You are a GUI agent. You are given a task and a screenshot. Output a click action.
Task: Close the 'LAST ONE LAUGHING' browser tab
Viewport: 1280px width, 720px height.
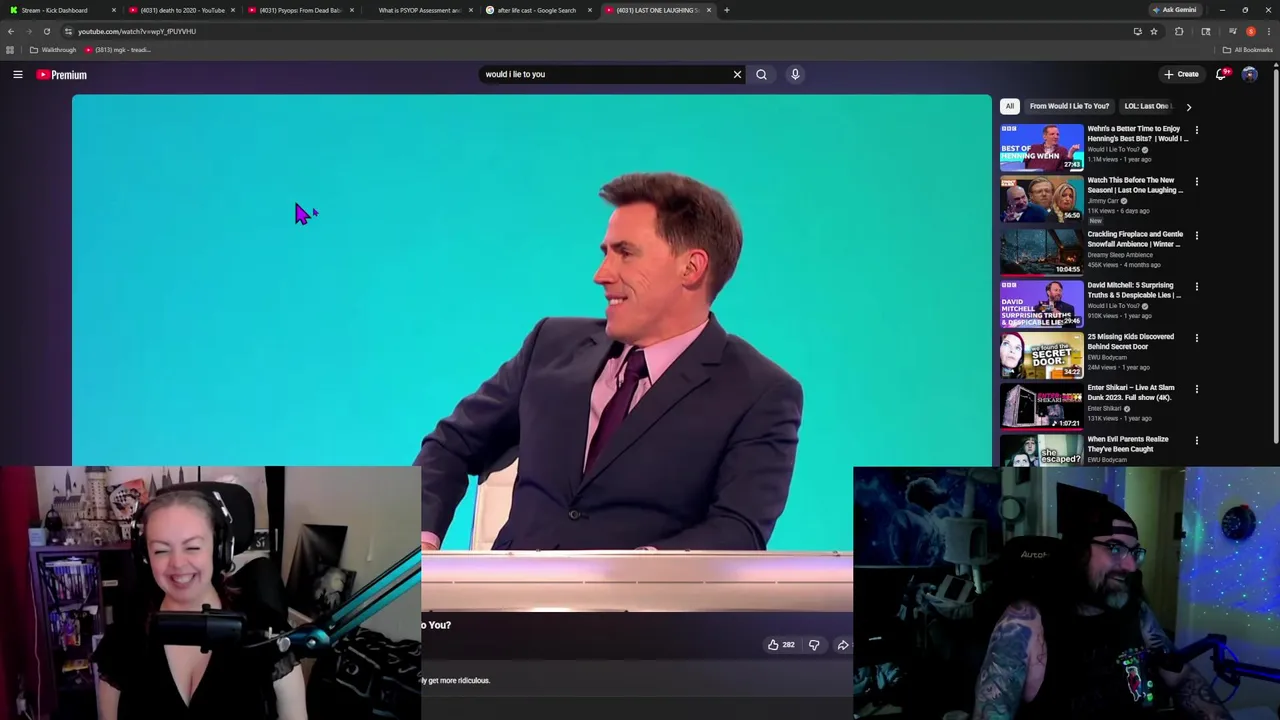coord(709,10)
